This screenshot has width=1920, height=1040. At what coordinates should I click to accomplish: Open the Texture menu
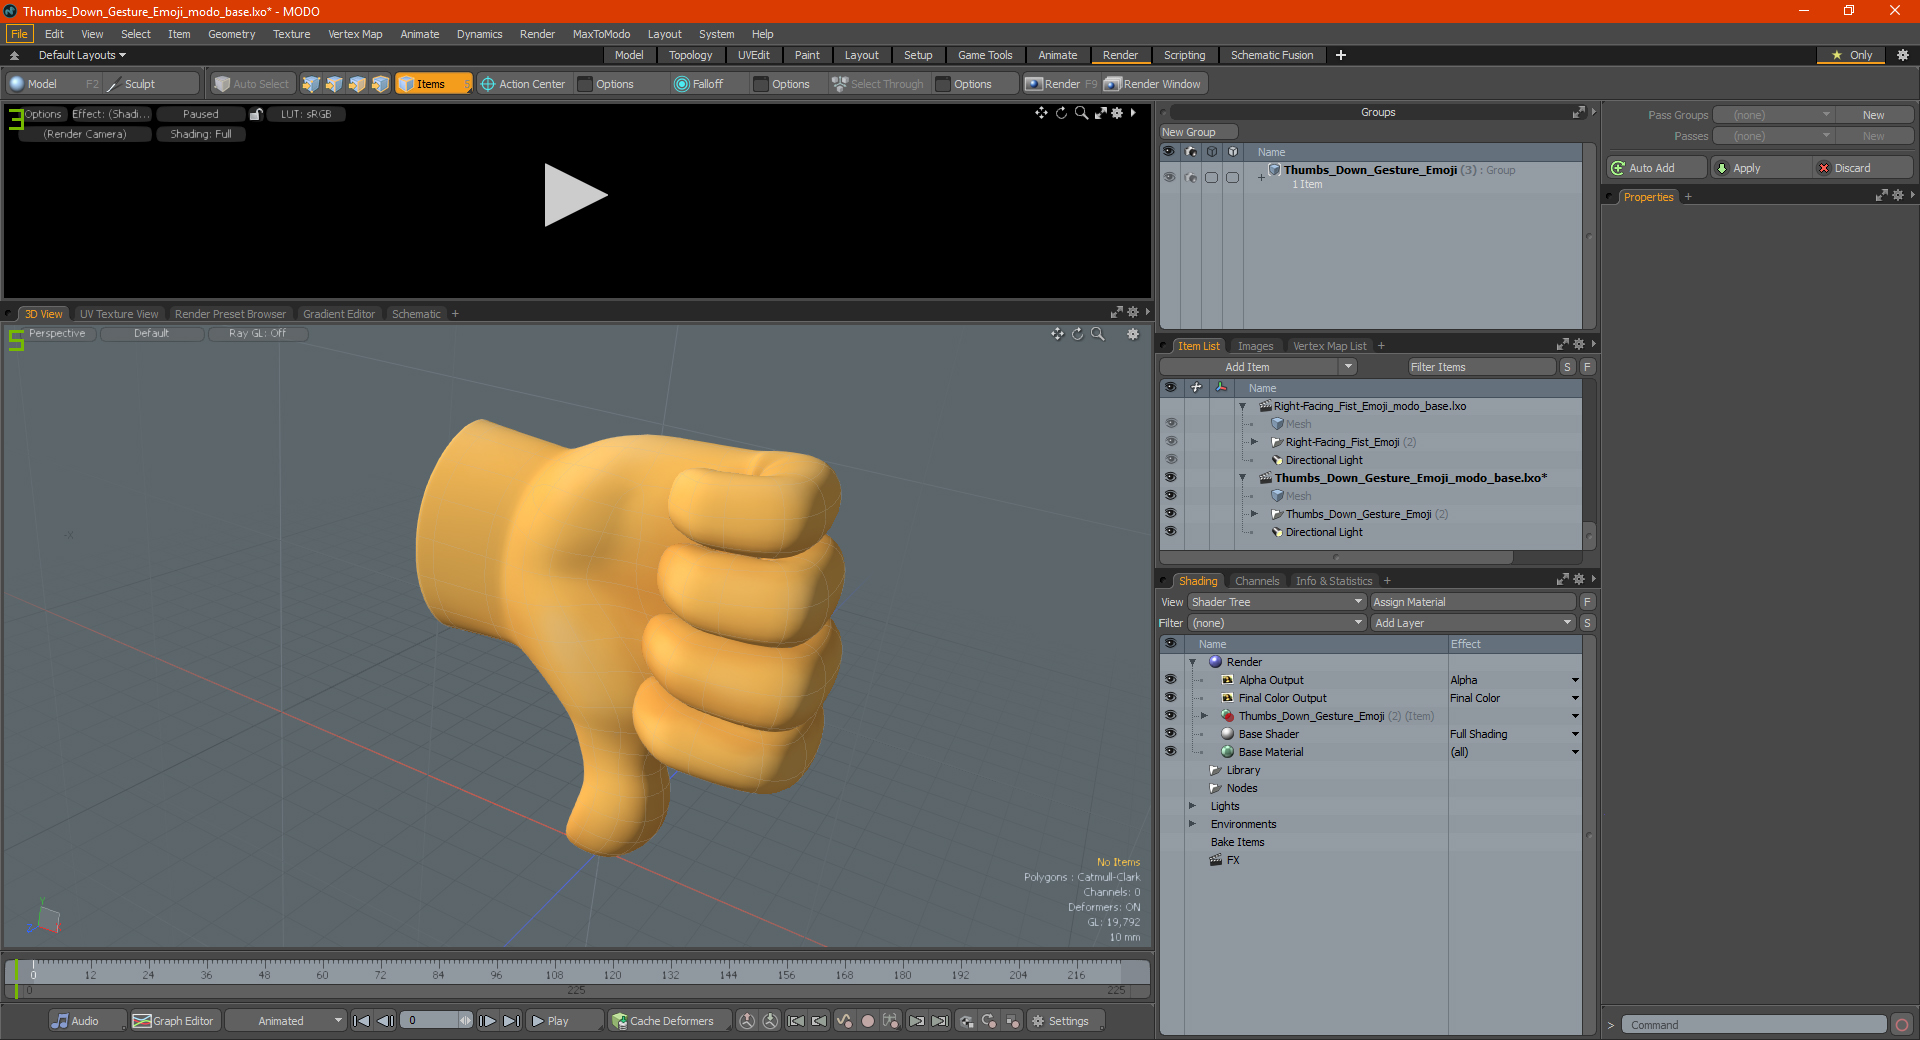coord(291,34)
